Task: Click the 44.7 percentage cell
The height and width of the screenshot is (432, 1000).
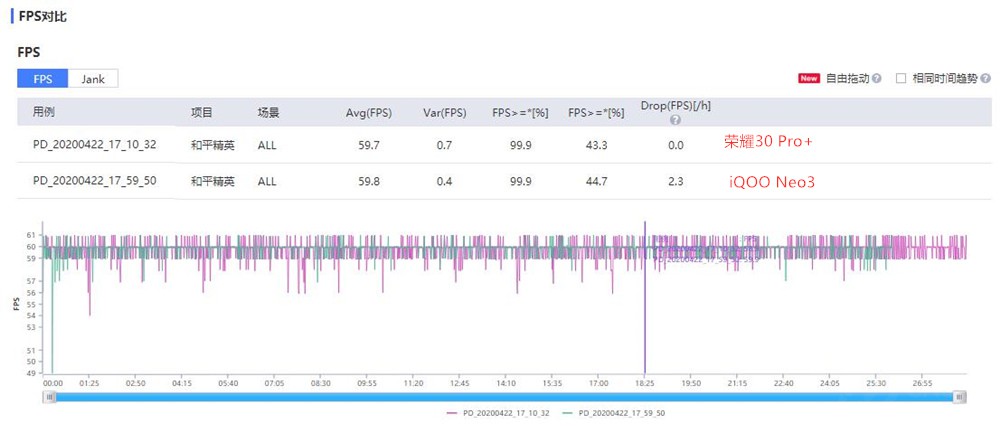Action: 596,181
